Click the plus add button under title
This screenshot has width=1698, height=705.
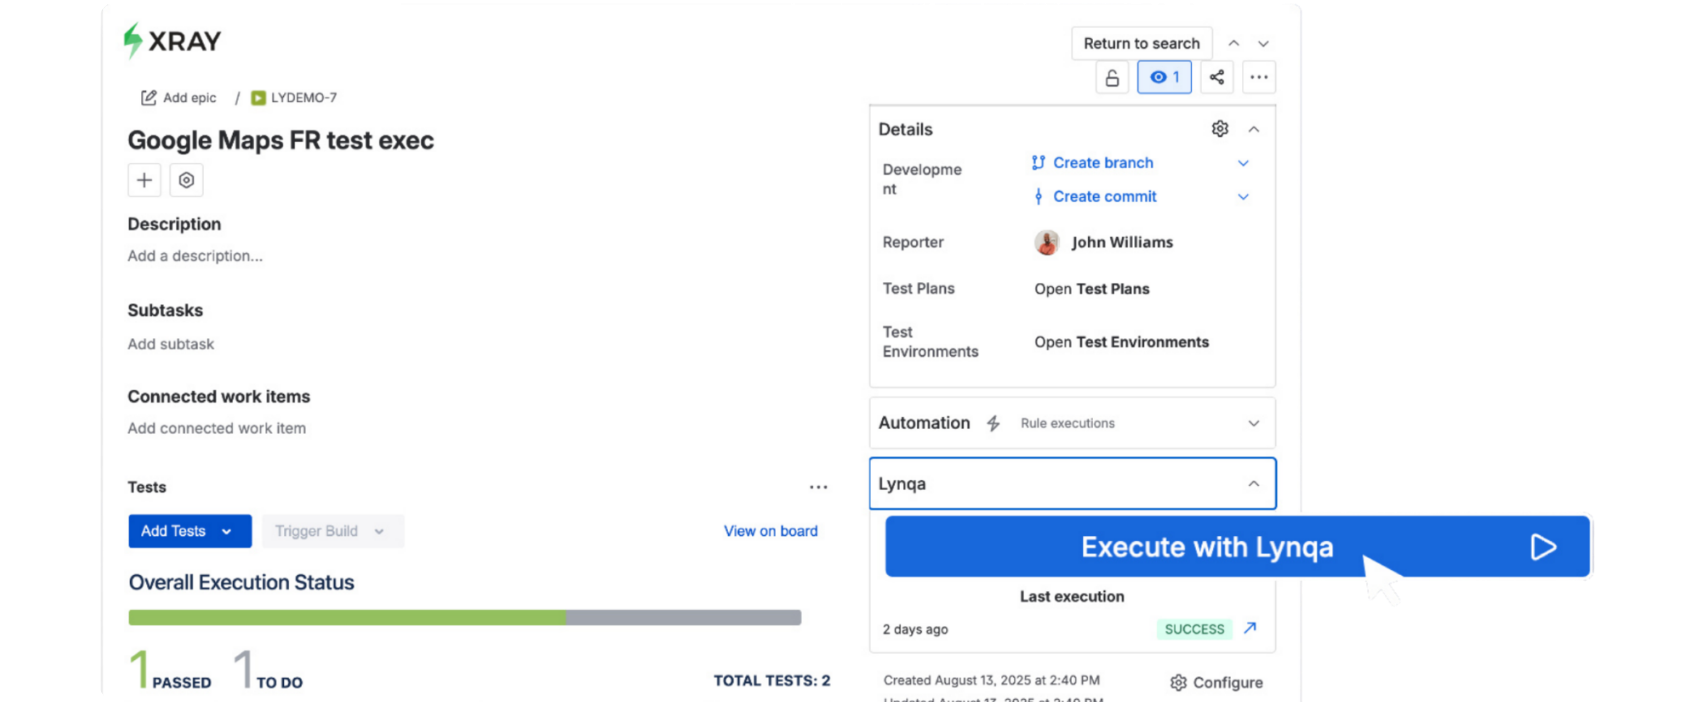tap(145, 180)
